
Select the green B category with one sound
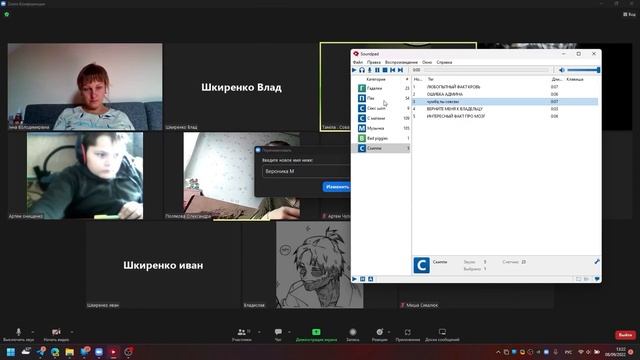pyautogui.click(x=381, y=138)
